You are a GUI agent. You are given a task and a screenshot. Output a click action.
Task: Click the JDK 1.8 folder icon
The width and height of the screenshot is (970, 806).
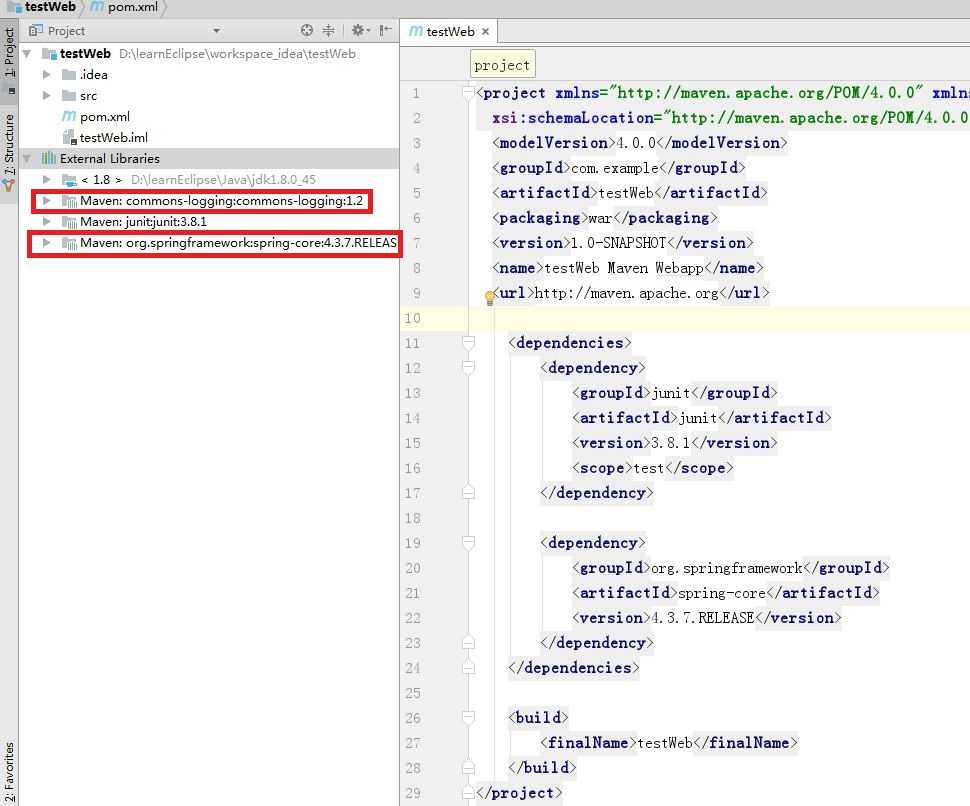point(69,180)
